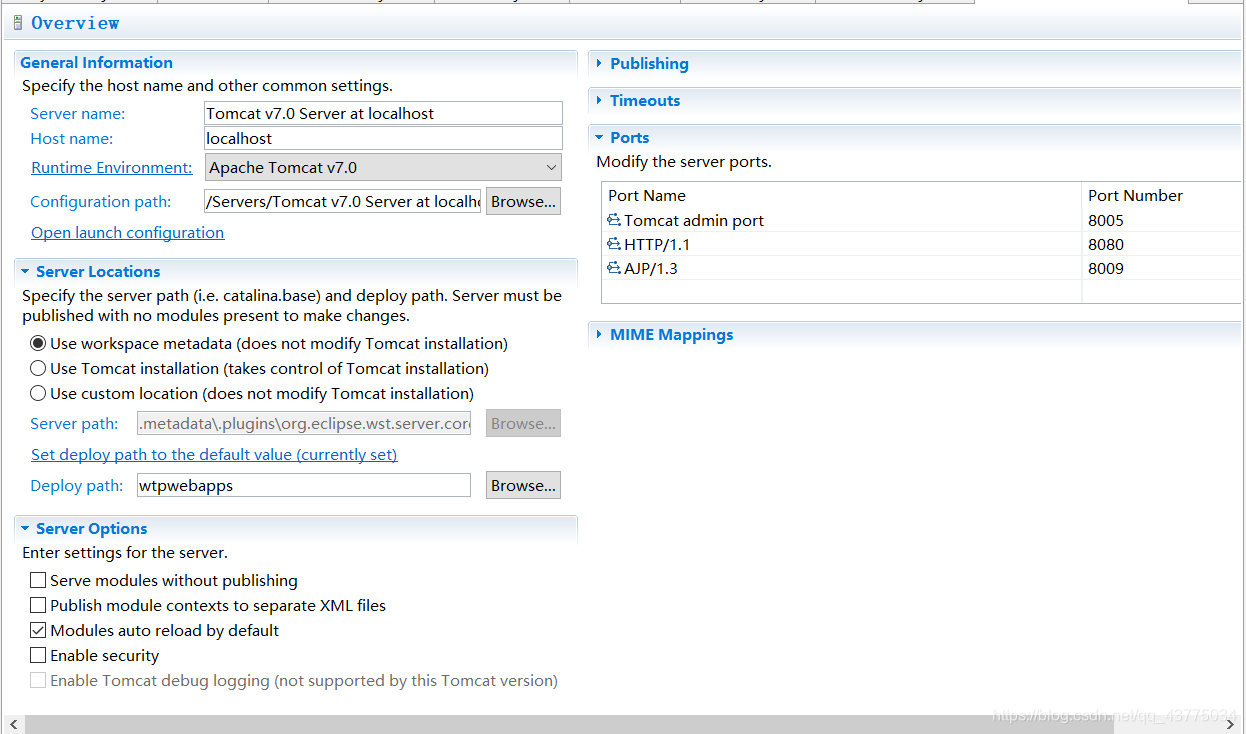The width and height of the screenshot is (1246, 734).
Task: Uncheck Modules auto reload by default
Action: [x=38, y=630]
